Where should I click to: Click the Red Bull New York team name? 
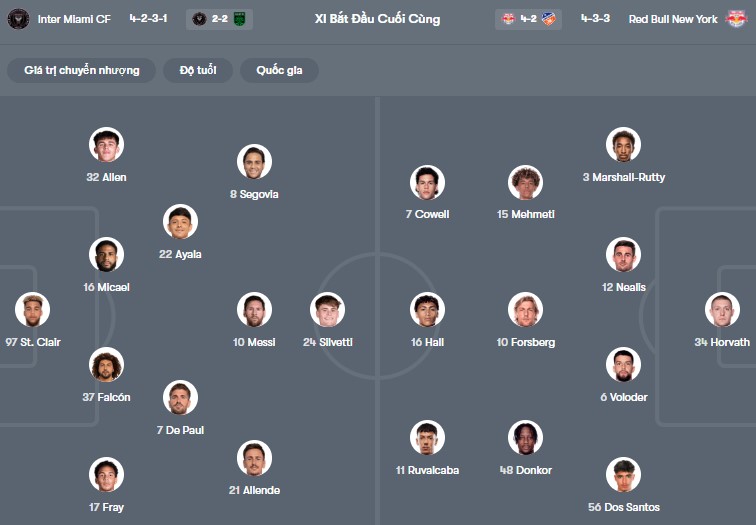672,19
